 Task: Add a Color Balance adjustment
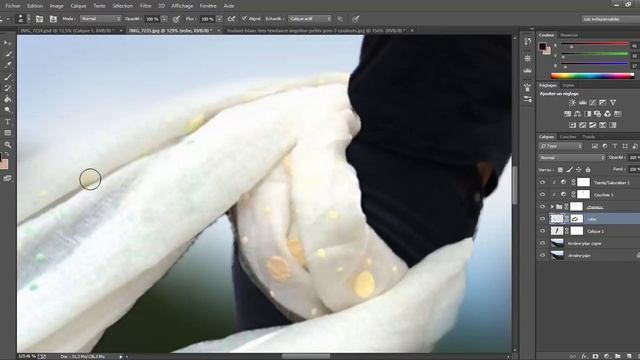tap(577, 114)
